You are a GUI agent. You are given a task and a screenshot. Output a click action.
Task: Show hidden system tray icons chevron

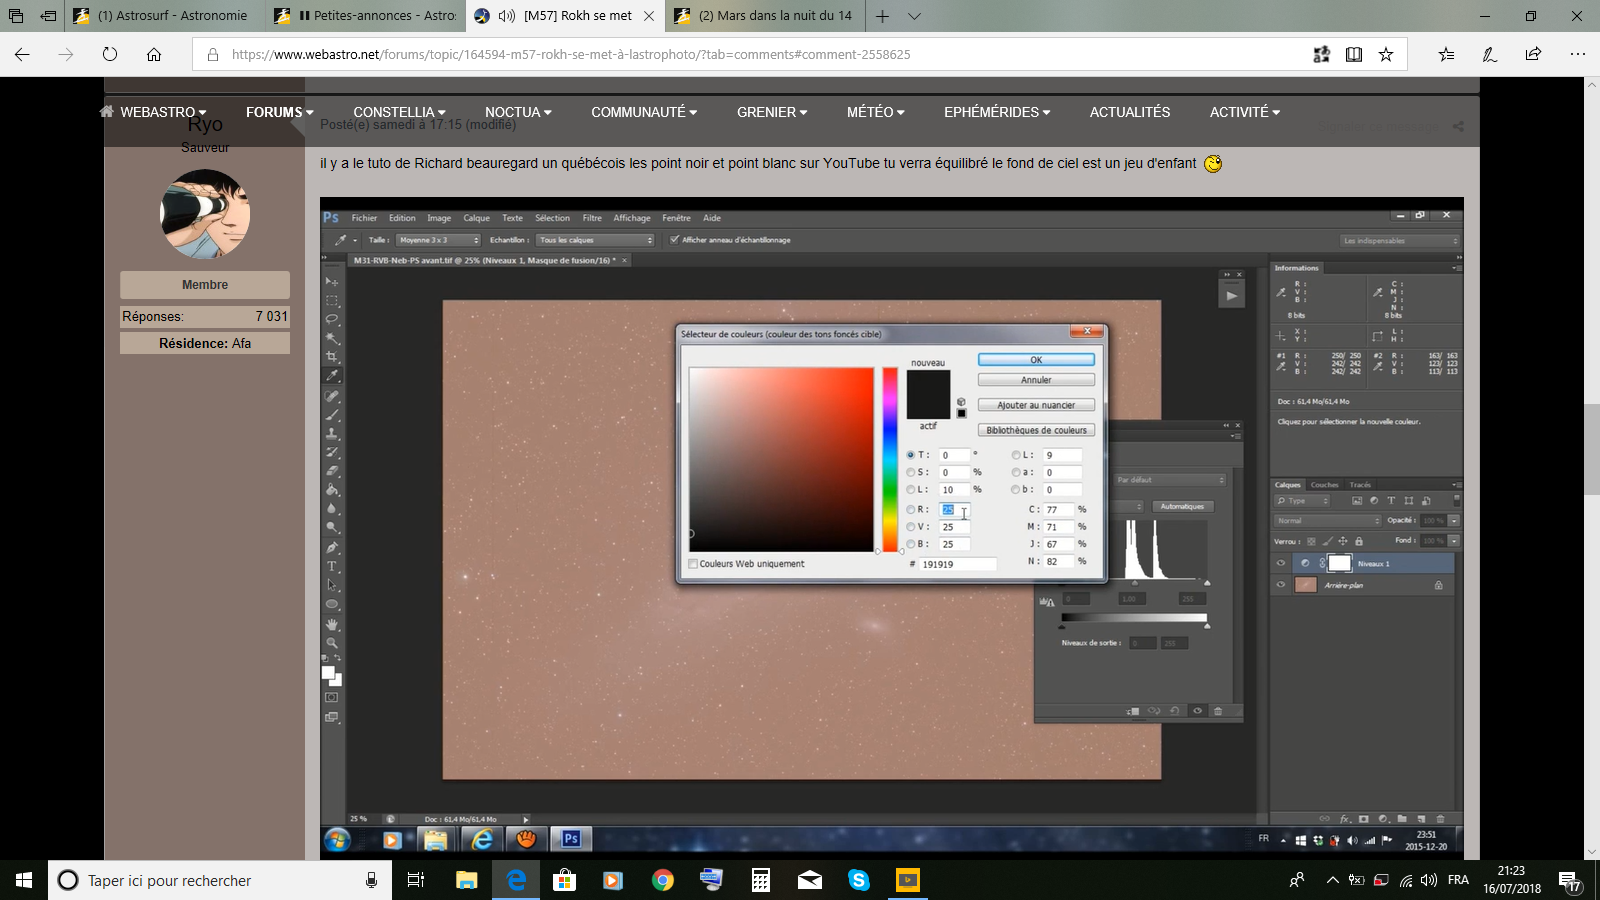(x=1332, y=880)
